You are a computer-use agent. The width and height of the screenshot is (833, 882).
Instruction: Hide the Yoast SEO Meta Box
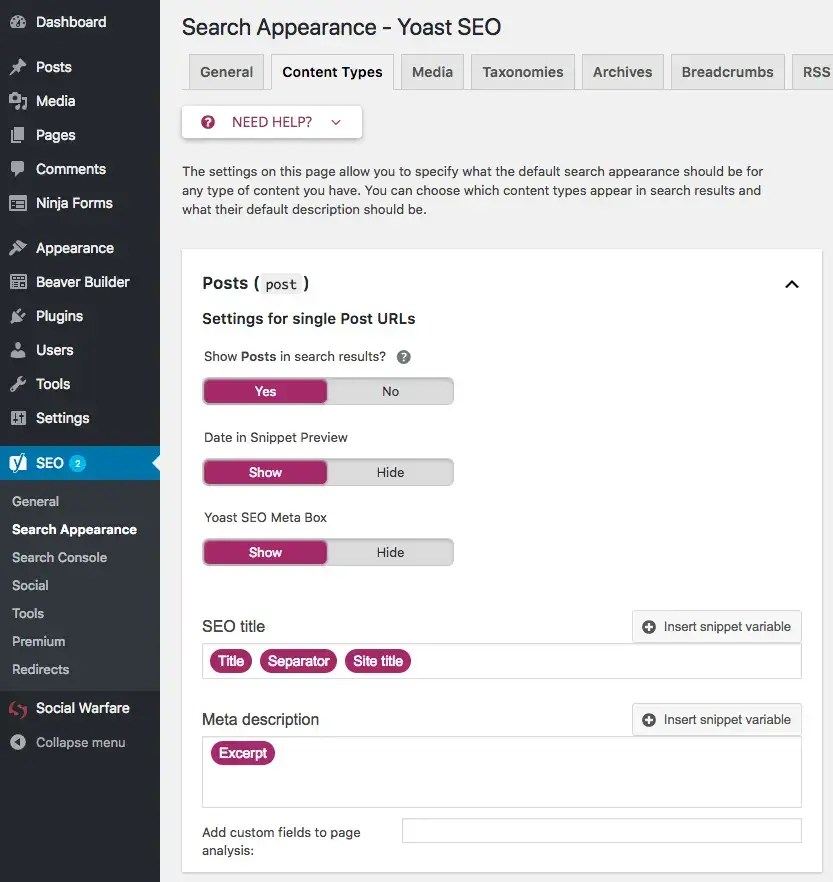tap(390, 552)
